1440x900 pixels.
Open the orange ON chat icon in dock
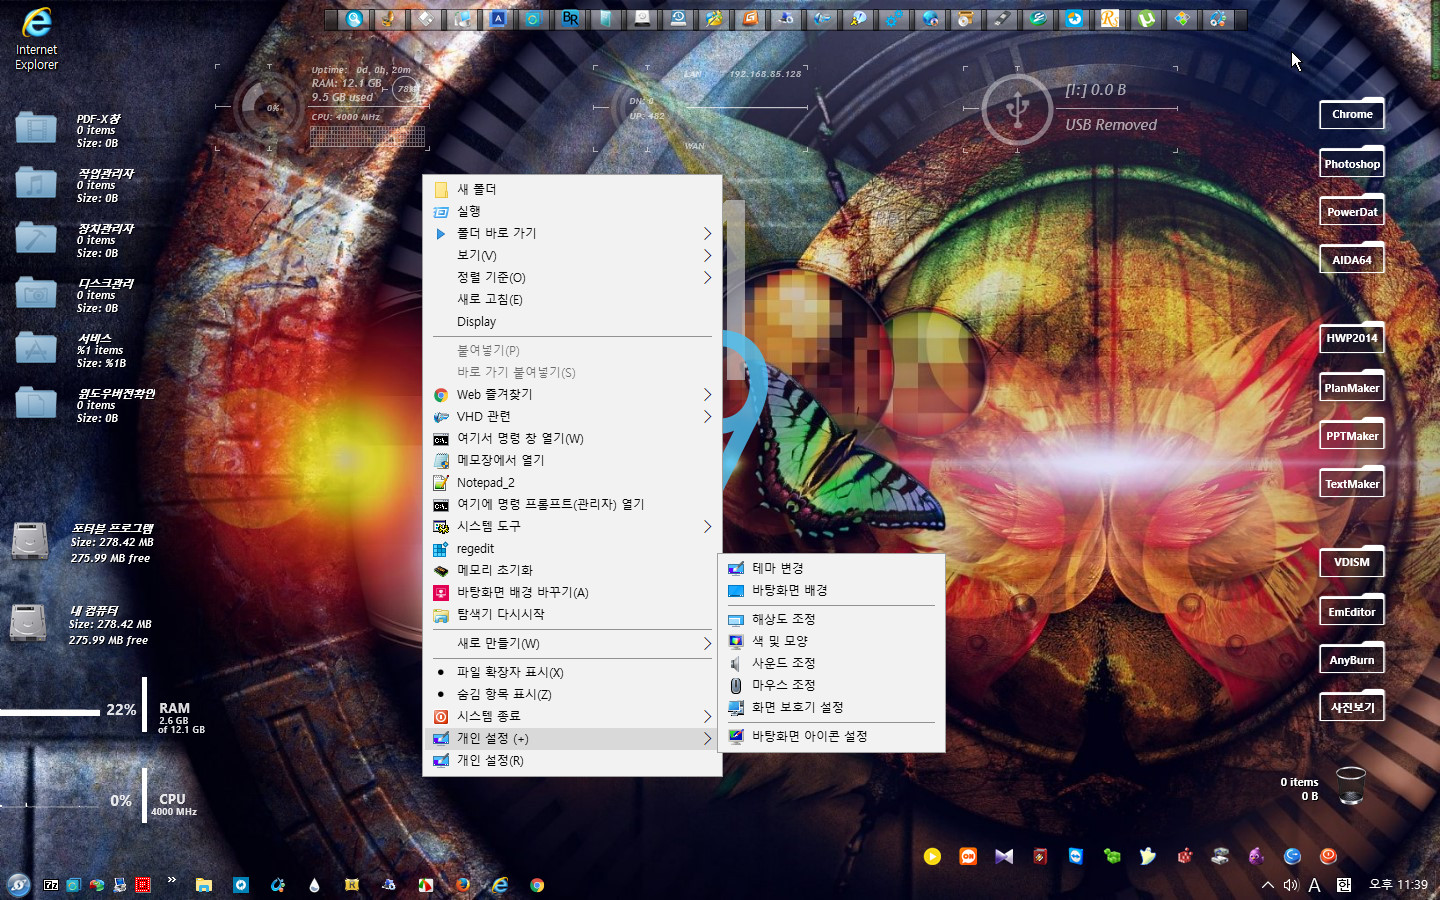[x=968, y=856]
